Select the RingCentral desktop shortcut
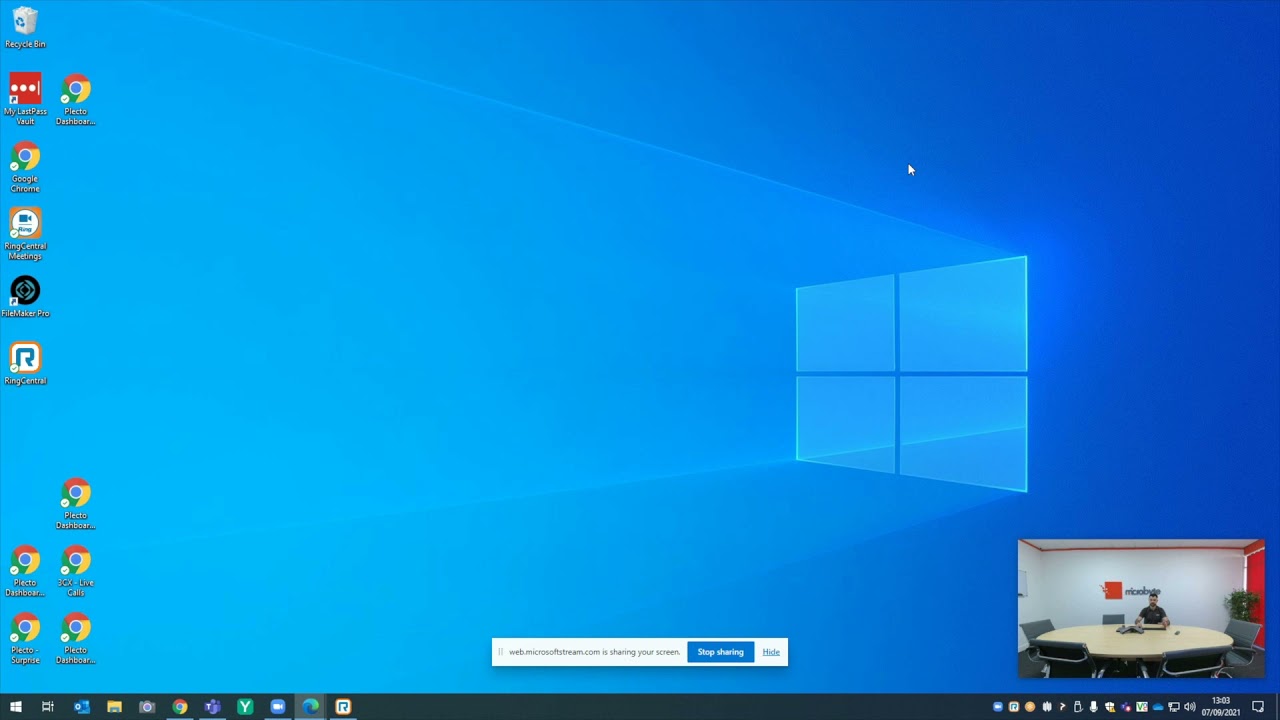Viewport: 1280px width, 720px height. 25,364
